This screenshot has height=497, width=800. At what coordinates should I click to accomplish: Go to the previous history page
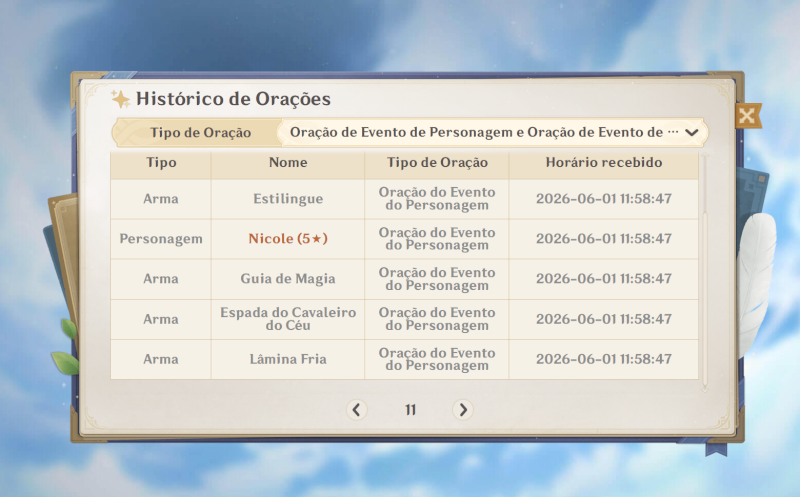pos(357,410)
